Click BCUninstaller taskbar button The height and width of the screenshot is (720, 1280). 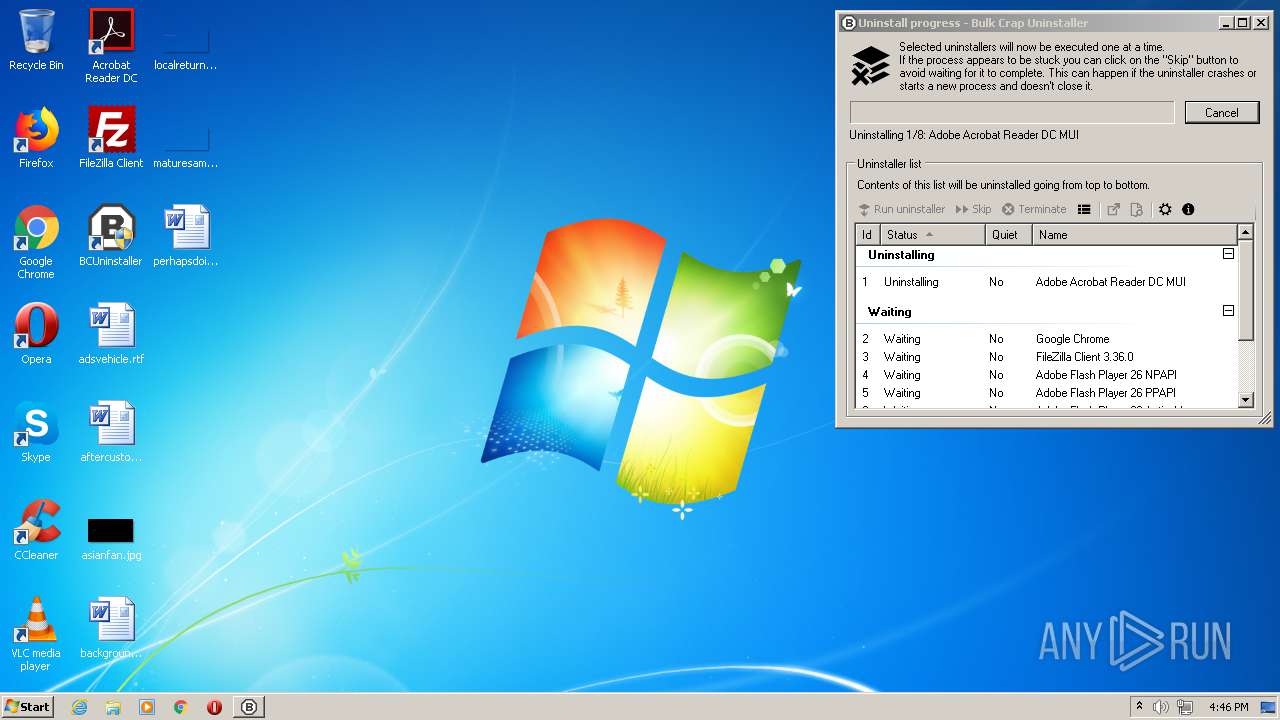coord(249,707)
